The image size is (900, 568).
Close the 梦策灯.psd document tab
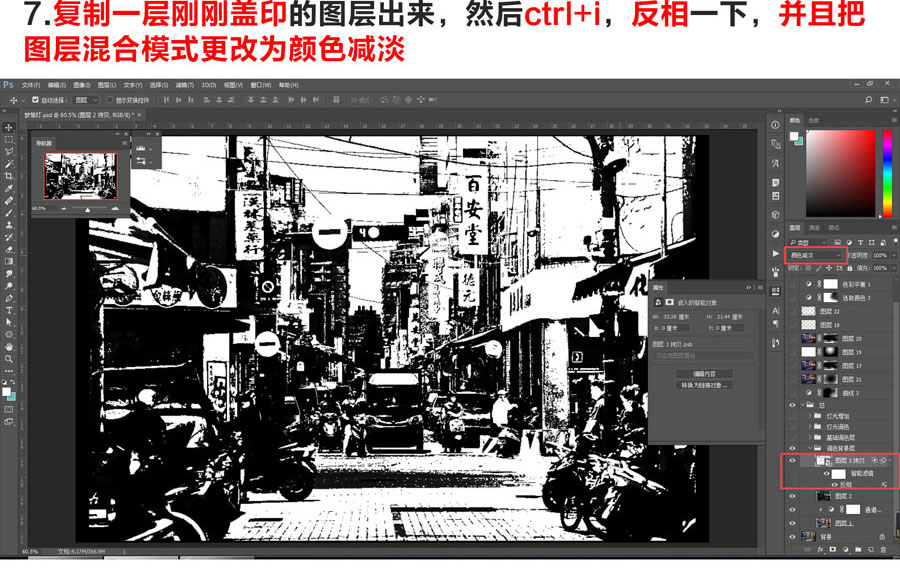point(139,115)
